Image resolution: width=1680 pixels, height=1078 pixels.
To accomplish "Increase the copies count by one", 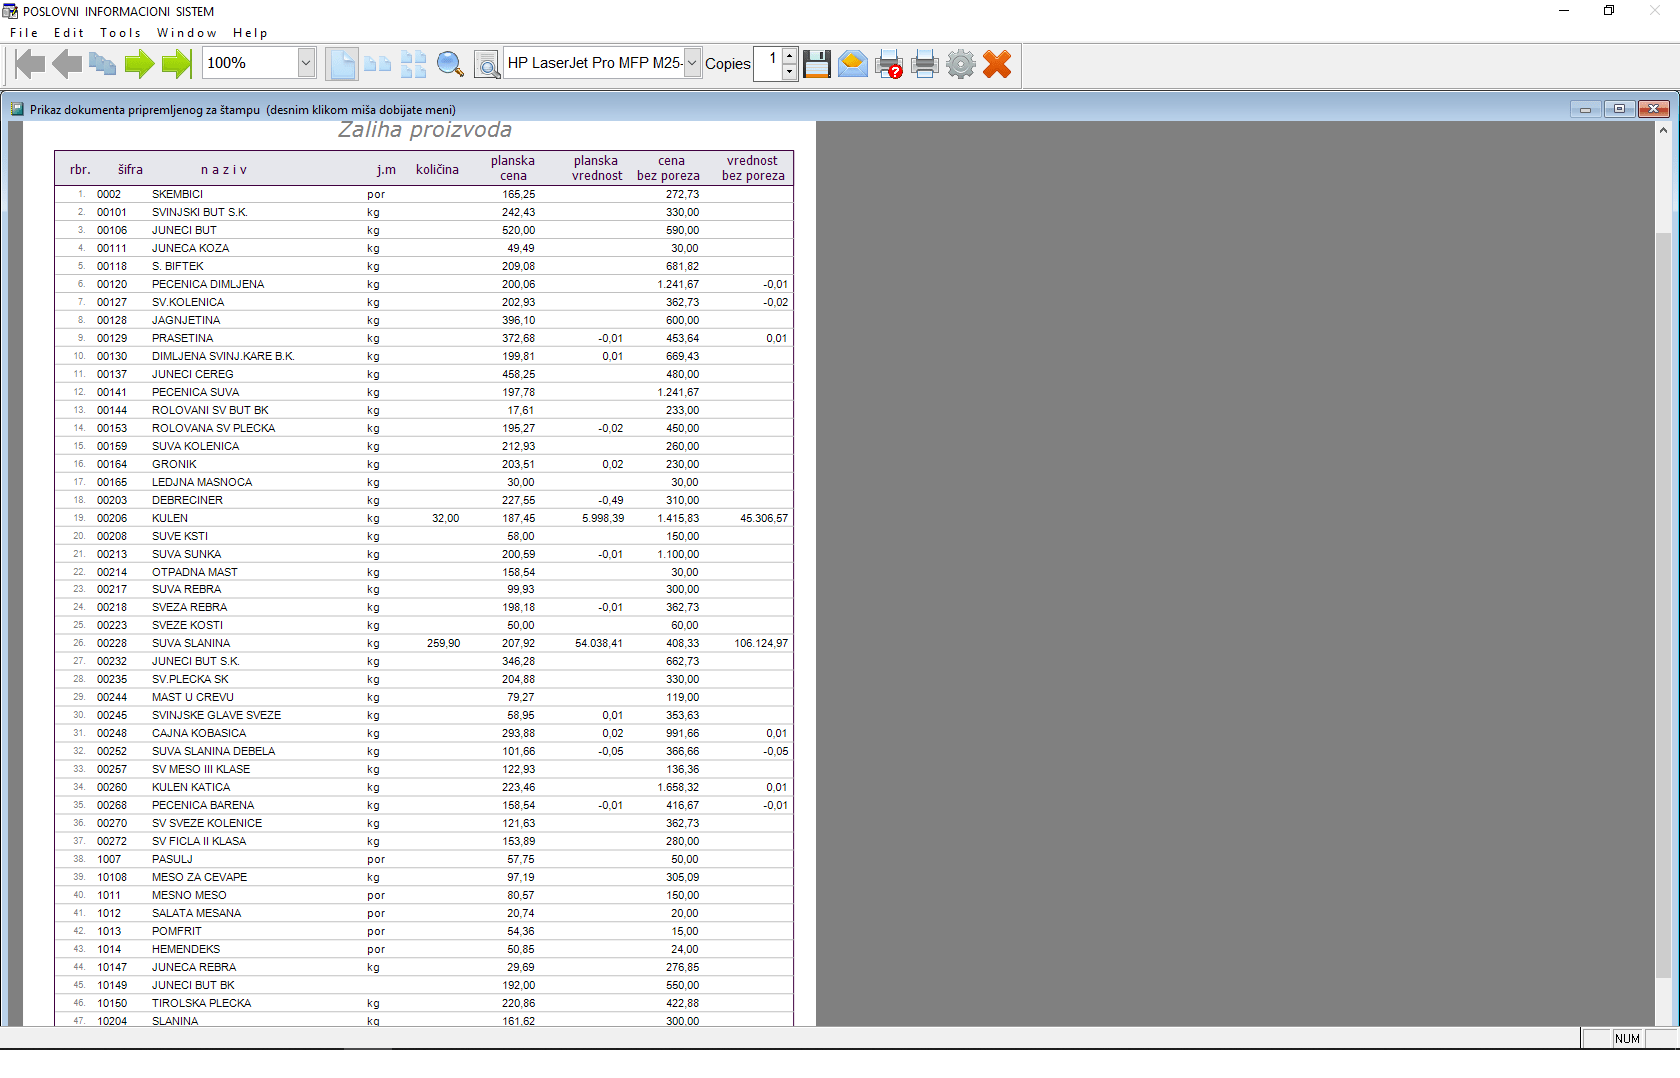I will coord(789,55).
